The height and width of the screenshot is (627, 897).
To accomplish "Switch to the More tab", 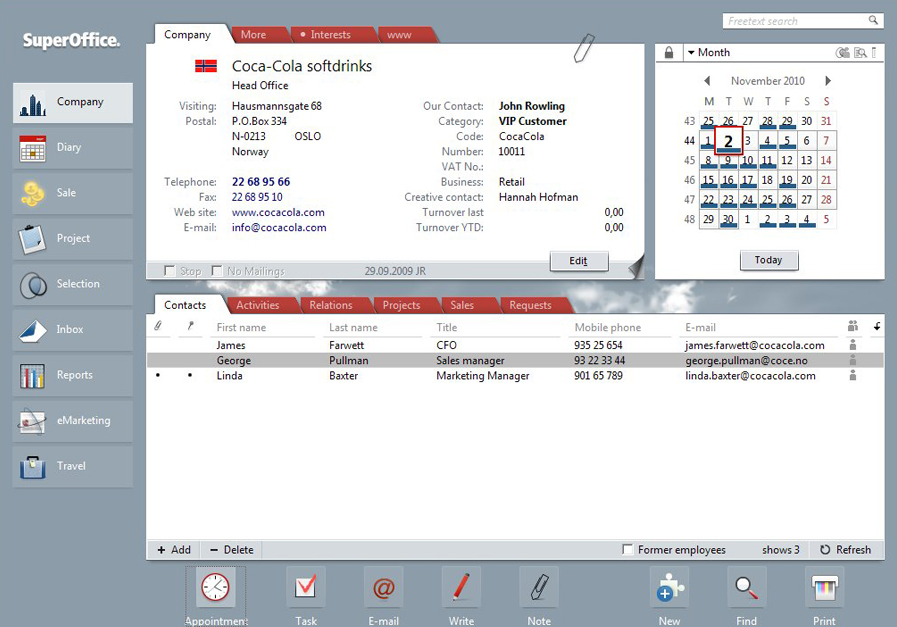I will tap(253, 35).
